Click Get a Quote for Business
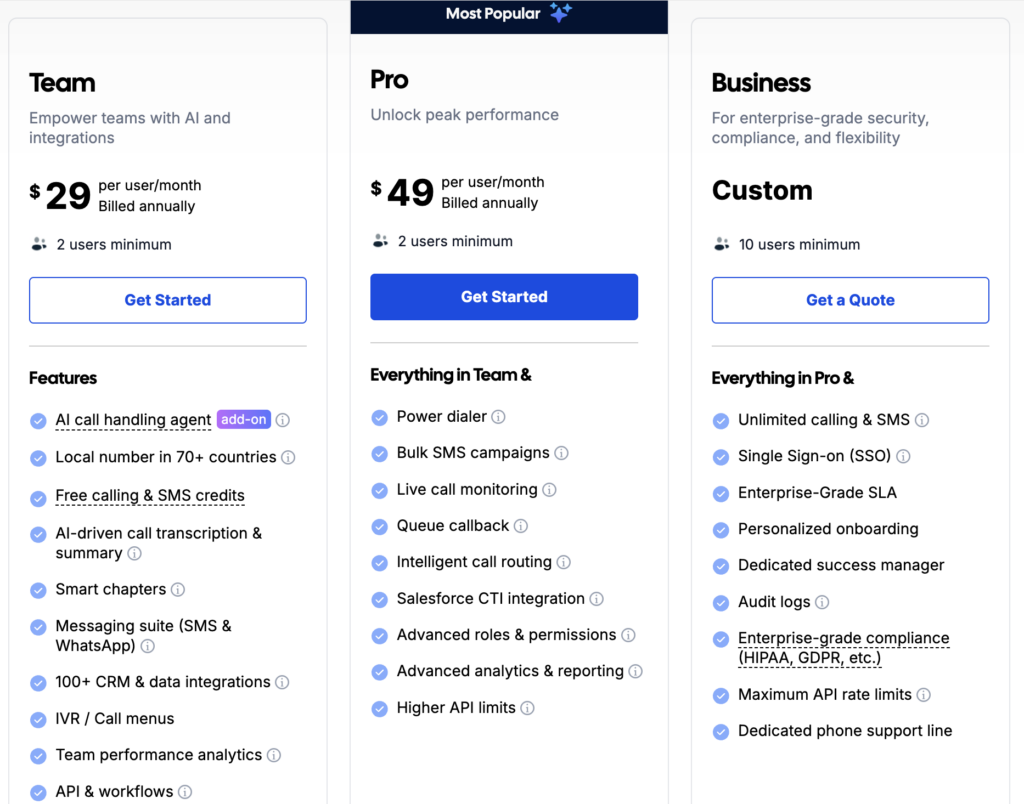1024x804 pixels. click(850, 300)
